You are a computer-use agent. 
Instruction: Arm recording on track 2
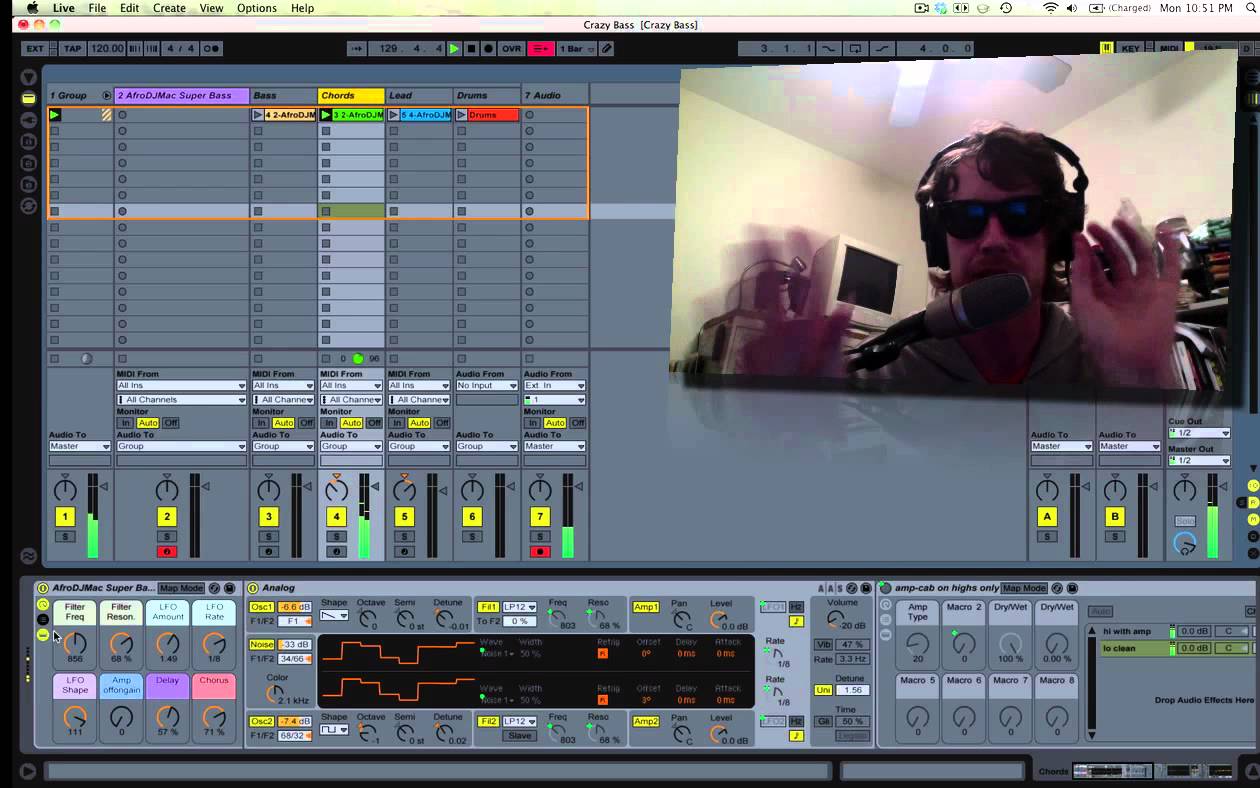tap(167, 552)
